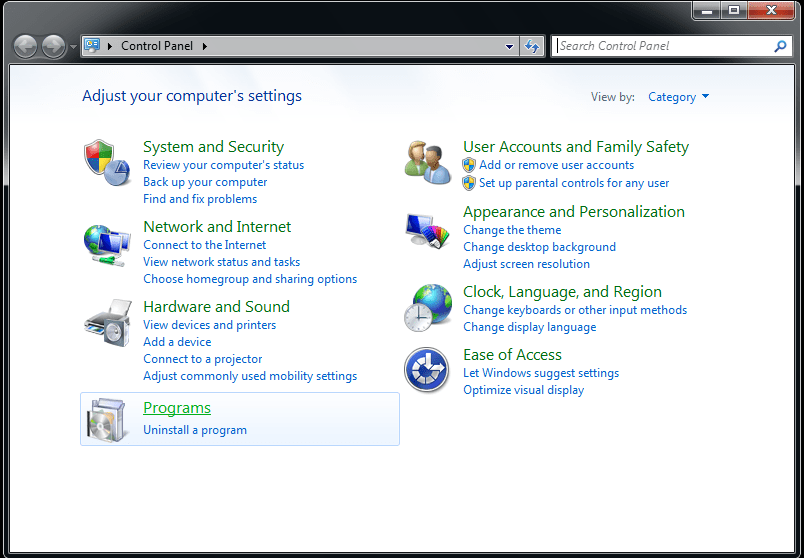Open Set up parental controls for any user
Screen dimensions: 804x558
coord(574,183)
